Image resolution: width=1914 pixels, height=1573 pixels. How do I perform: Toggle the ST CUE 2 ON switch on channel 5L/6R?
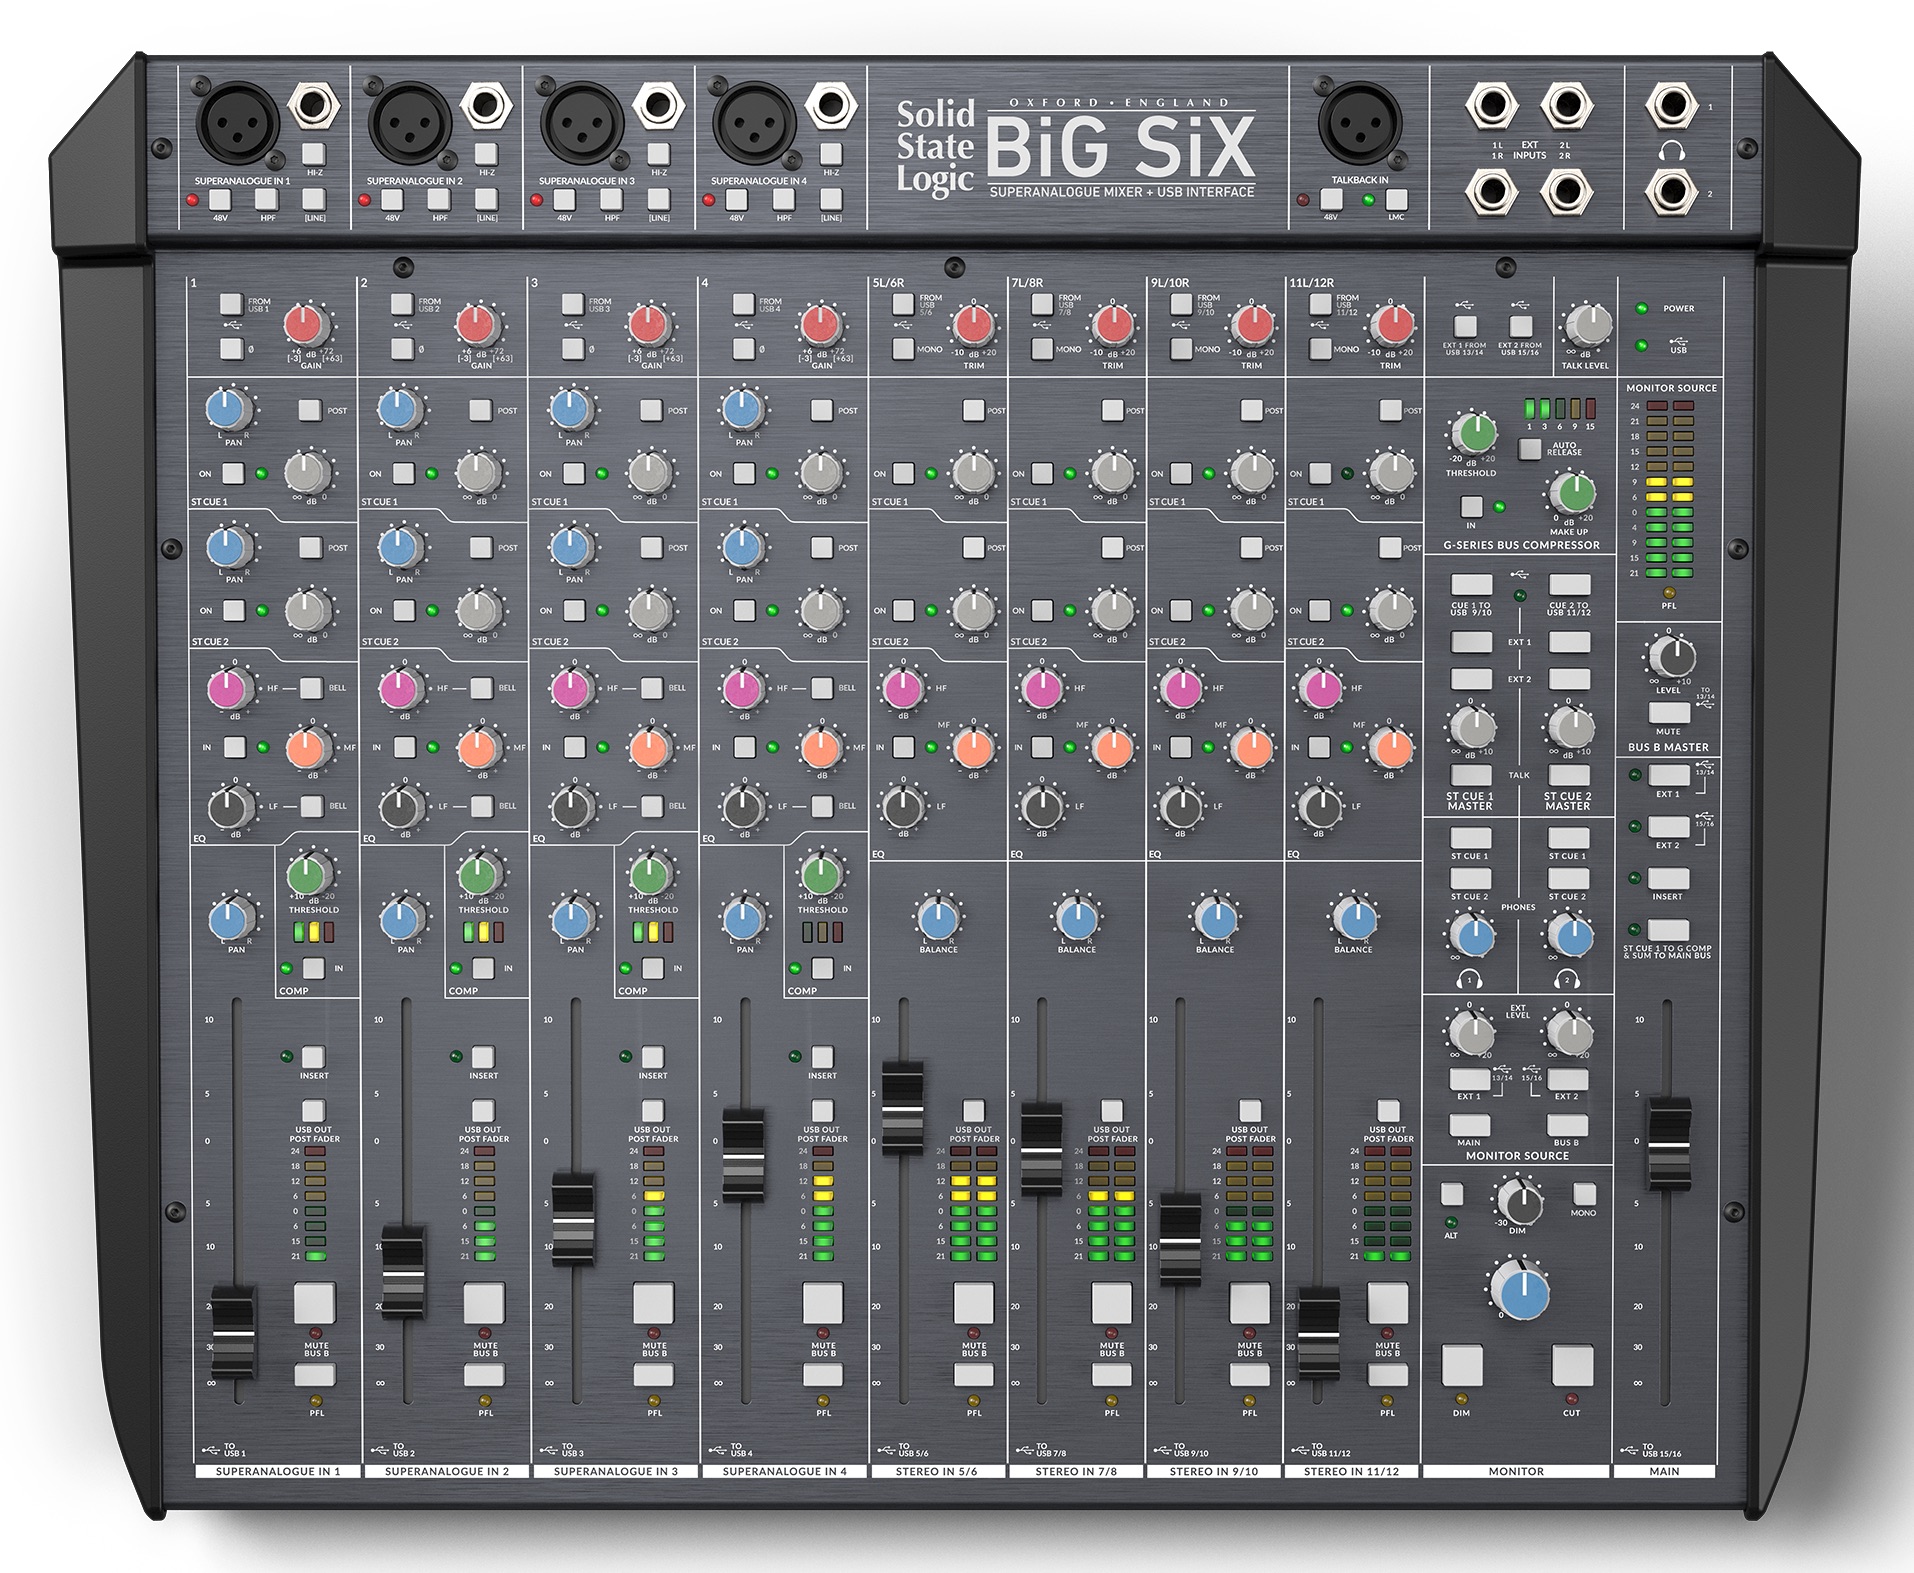[904, 610]
